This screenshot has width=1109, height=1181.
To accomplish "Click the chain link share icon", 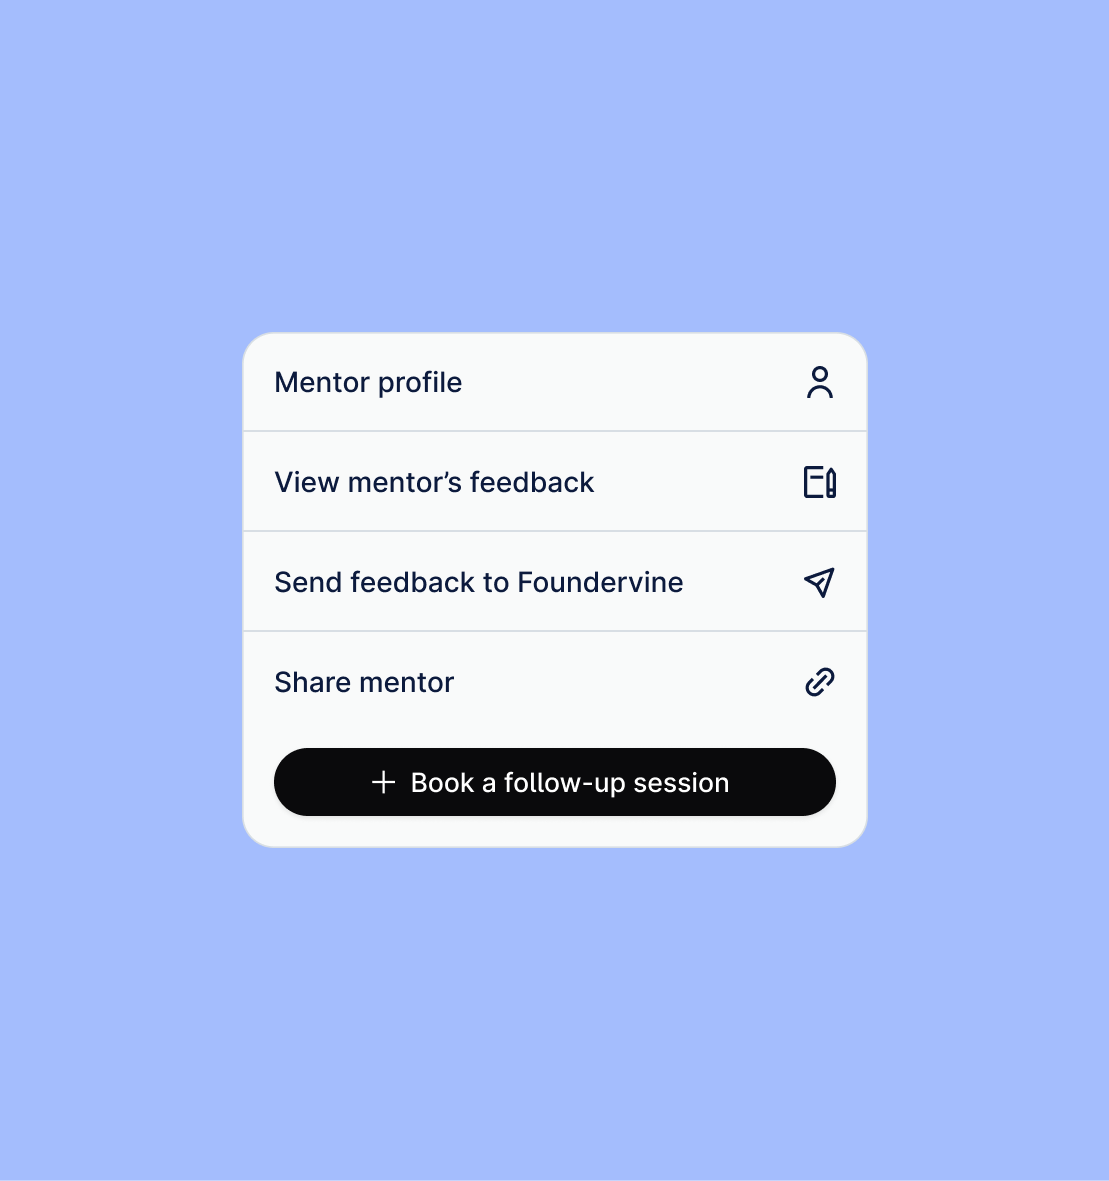I will [x=820, y=682].
